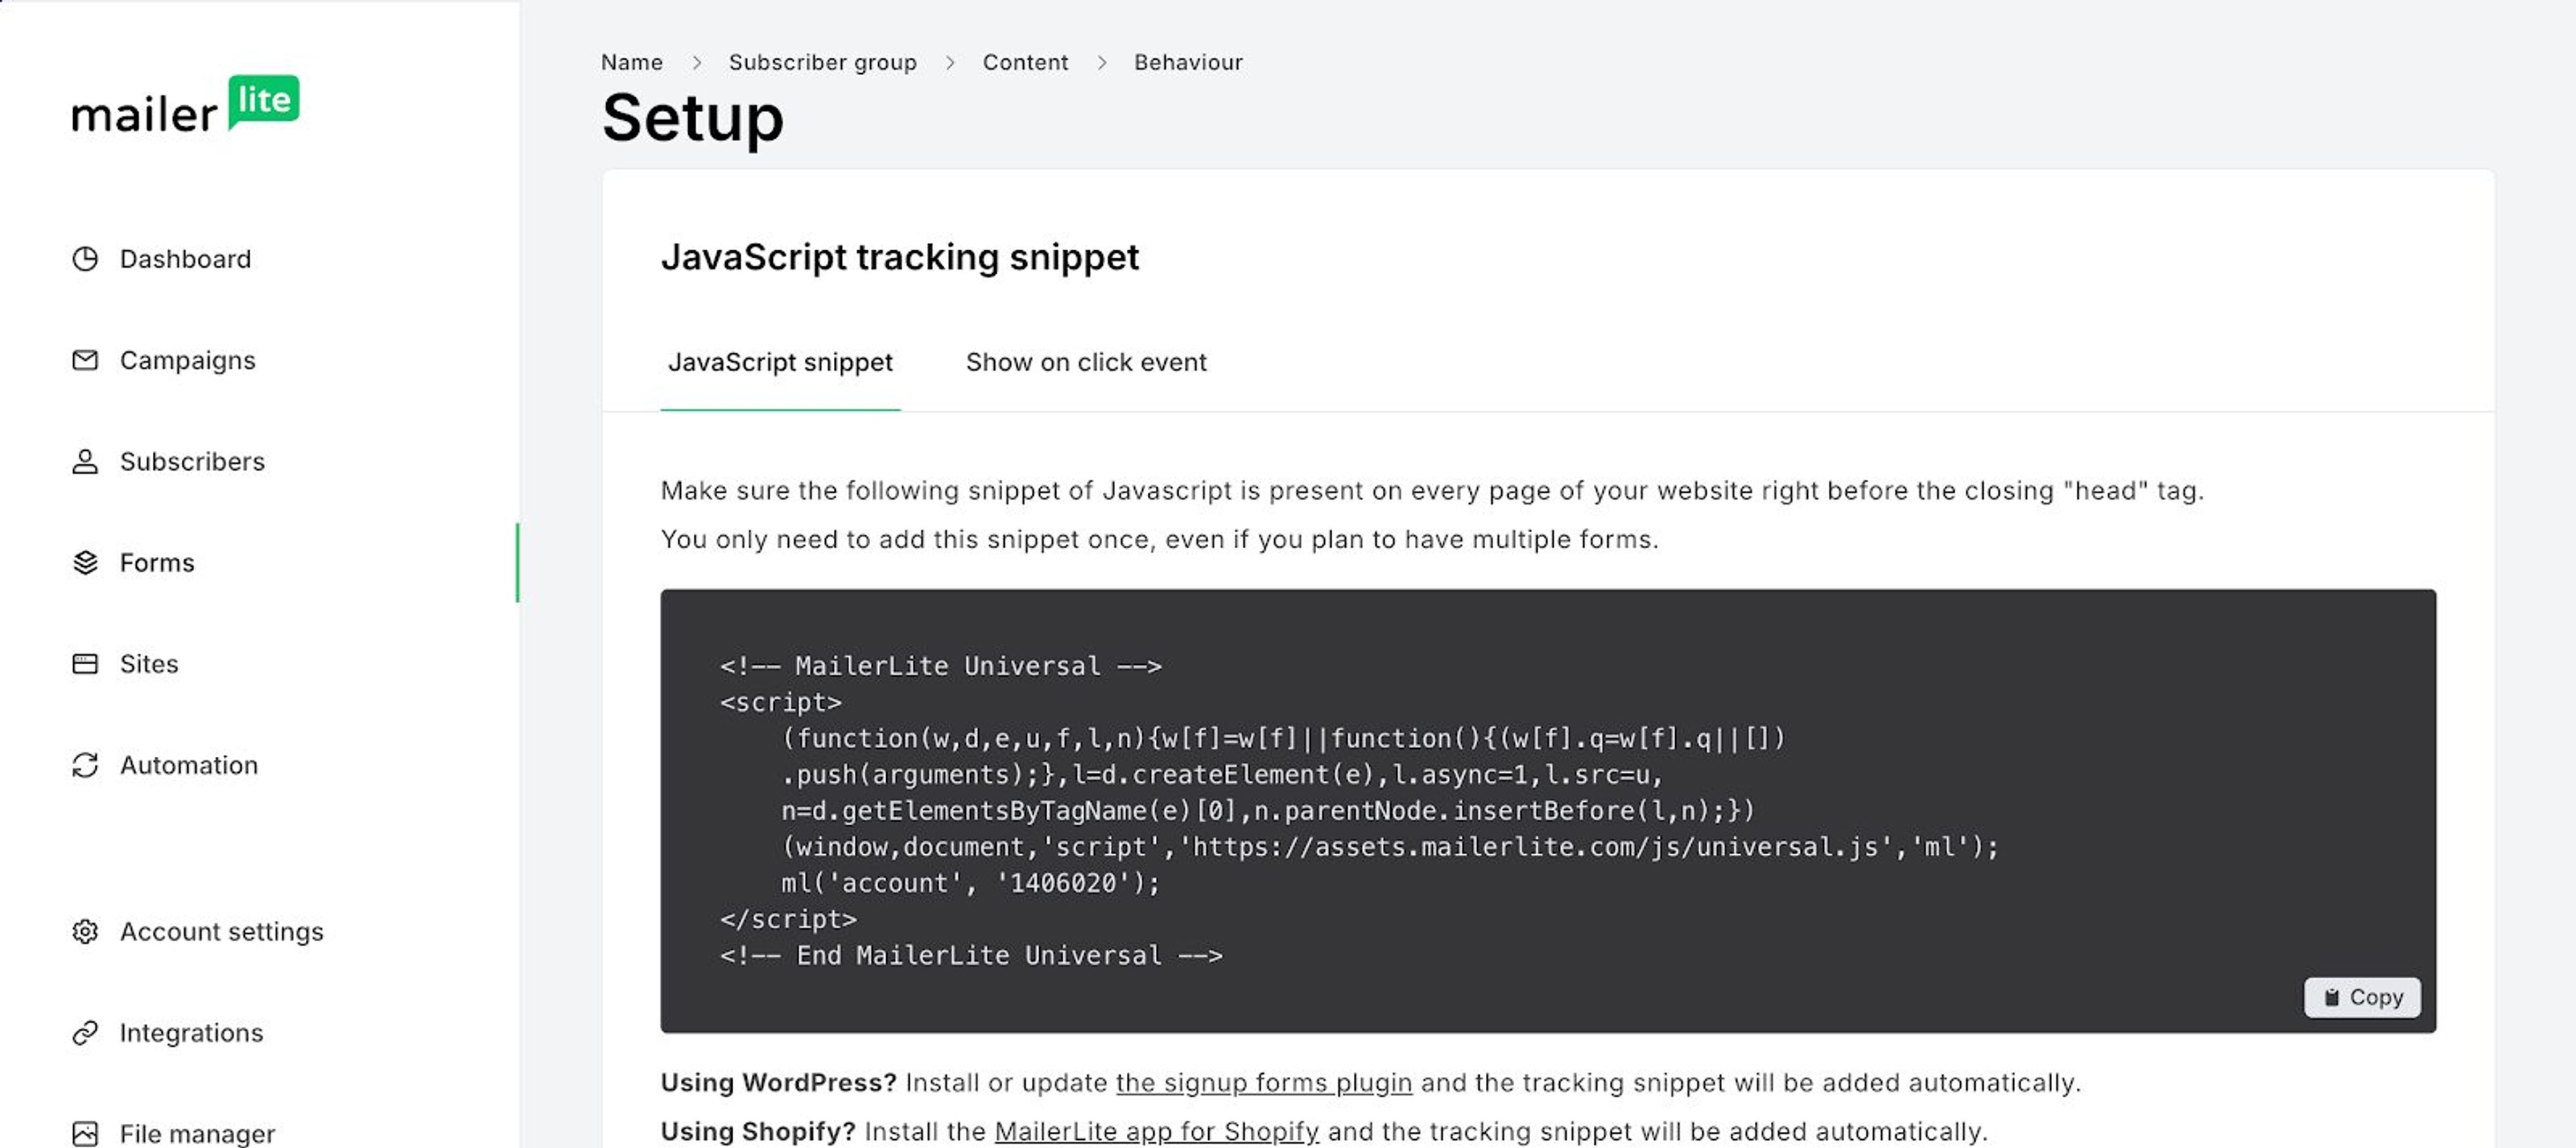Screen dimensions: 2576x1148
Task: Open the Dashboard menu item
Action: pyautogui.click(x=185, y=259)
